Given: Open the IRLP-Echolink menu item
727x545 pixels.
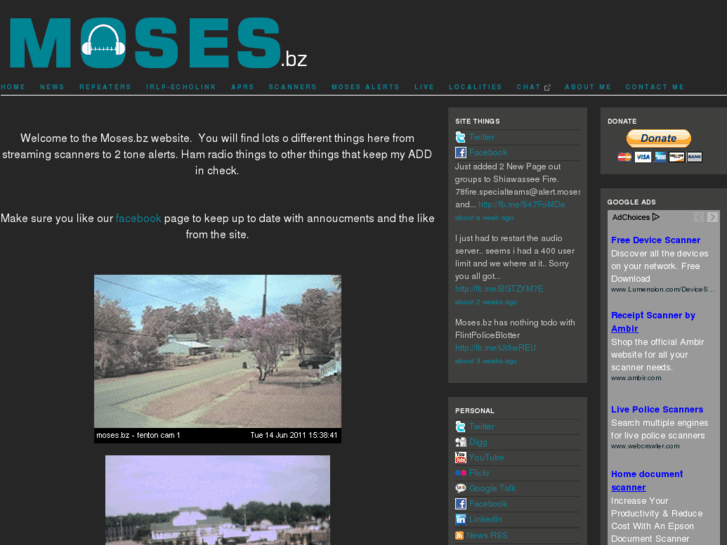Looking at the screenshot, I should click(x=181, y=87).
